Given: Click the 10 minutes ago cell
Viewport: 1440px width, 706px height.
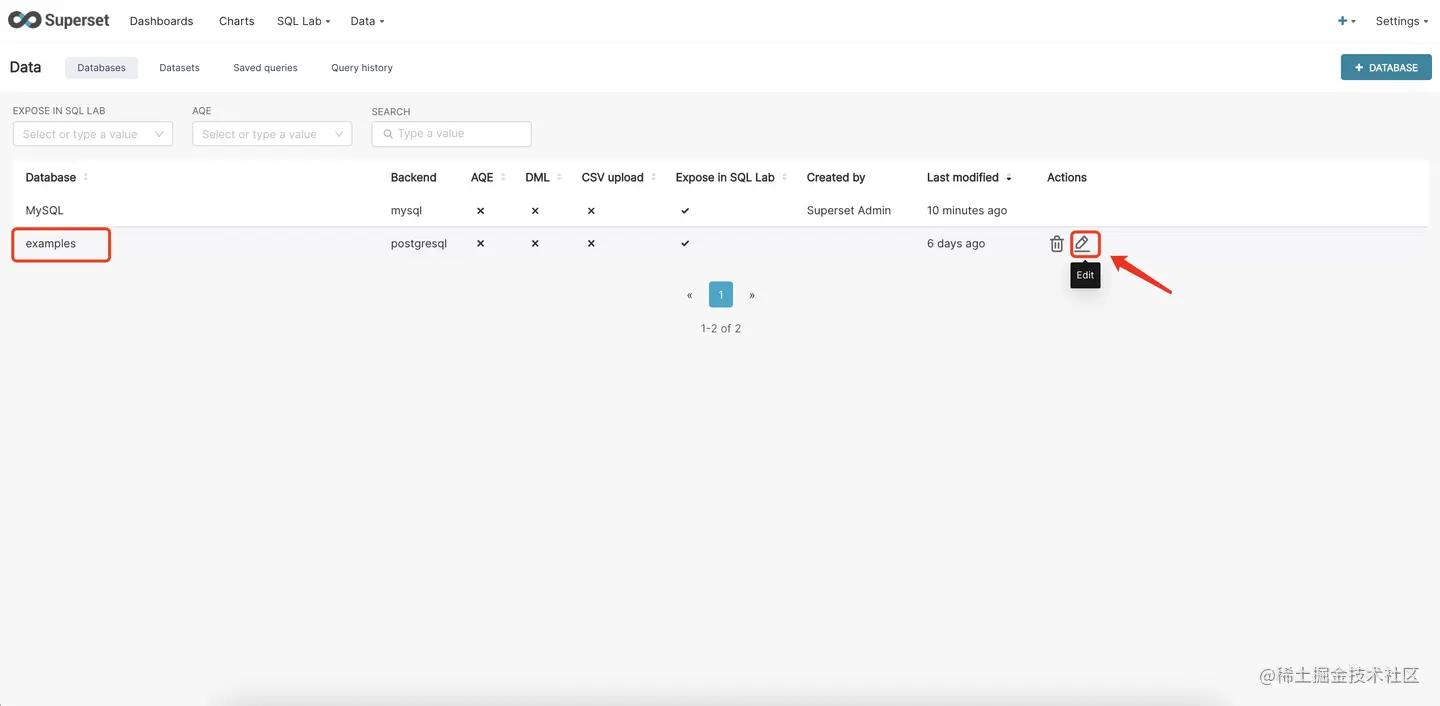Looking at the screenshot, I should point(967,211).
